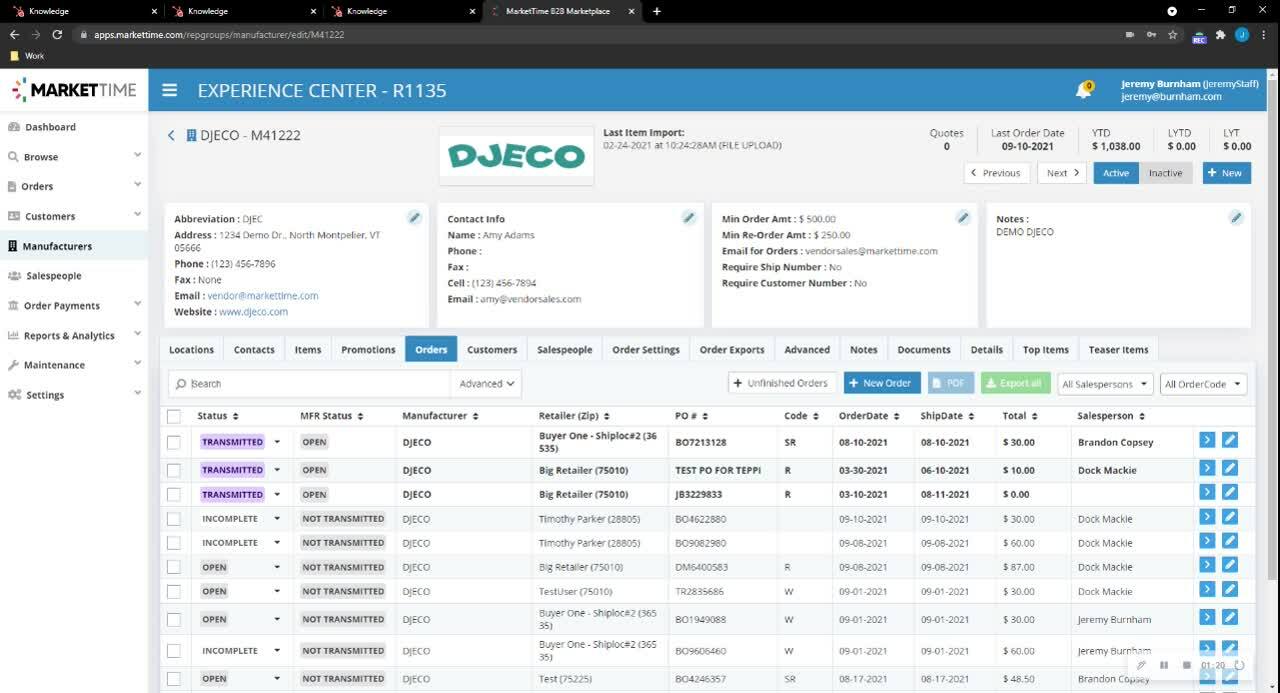1280x693 pixels.
Task: Open the Teaser Items tab
Action: point(1118,350)
